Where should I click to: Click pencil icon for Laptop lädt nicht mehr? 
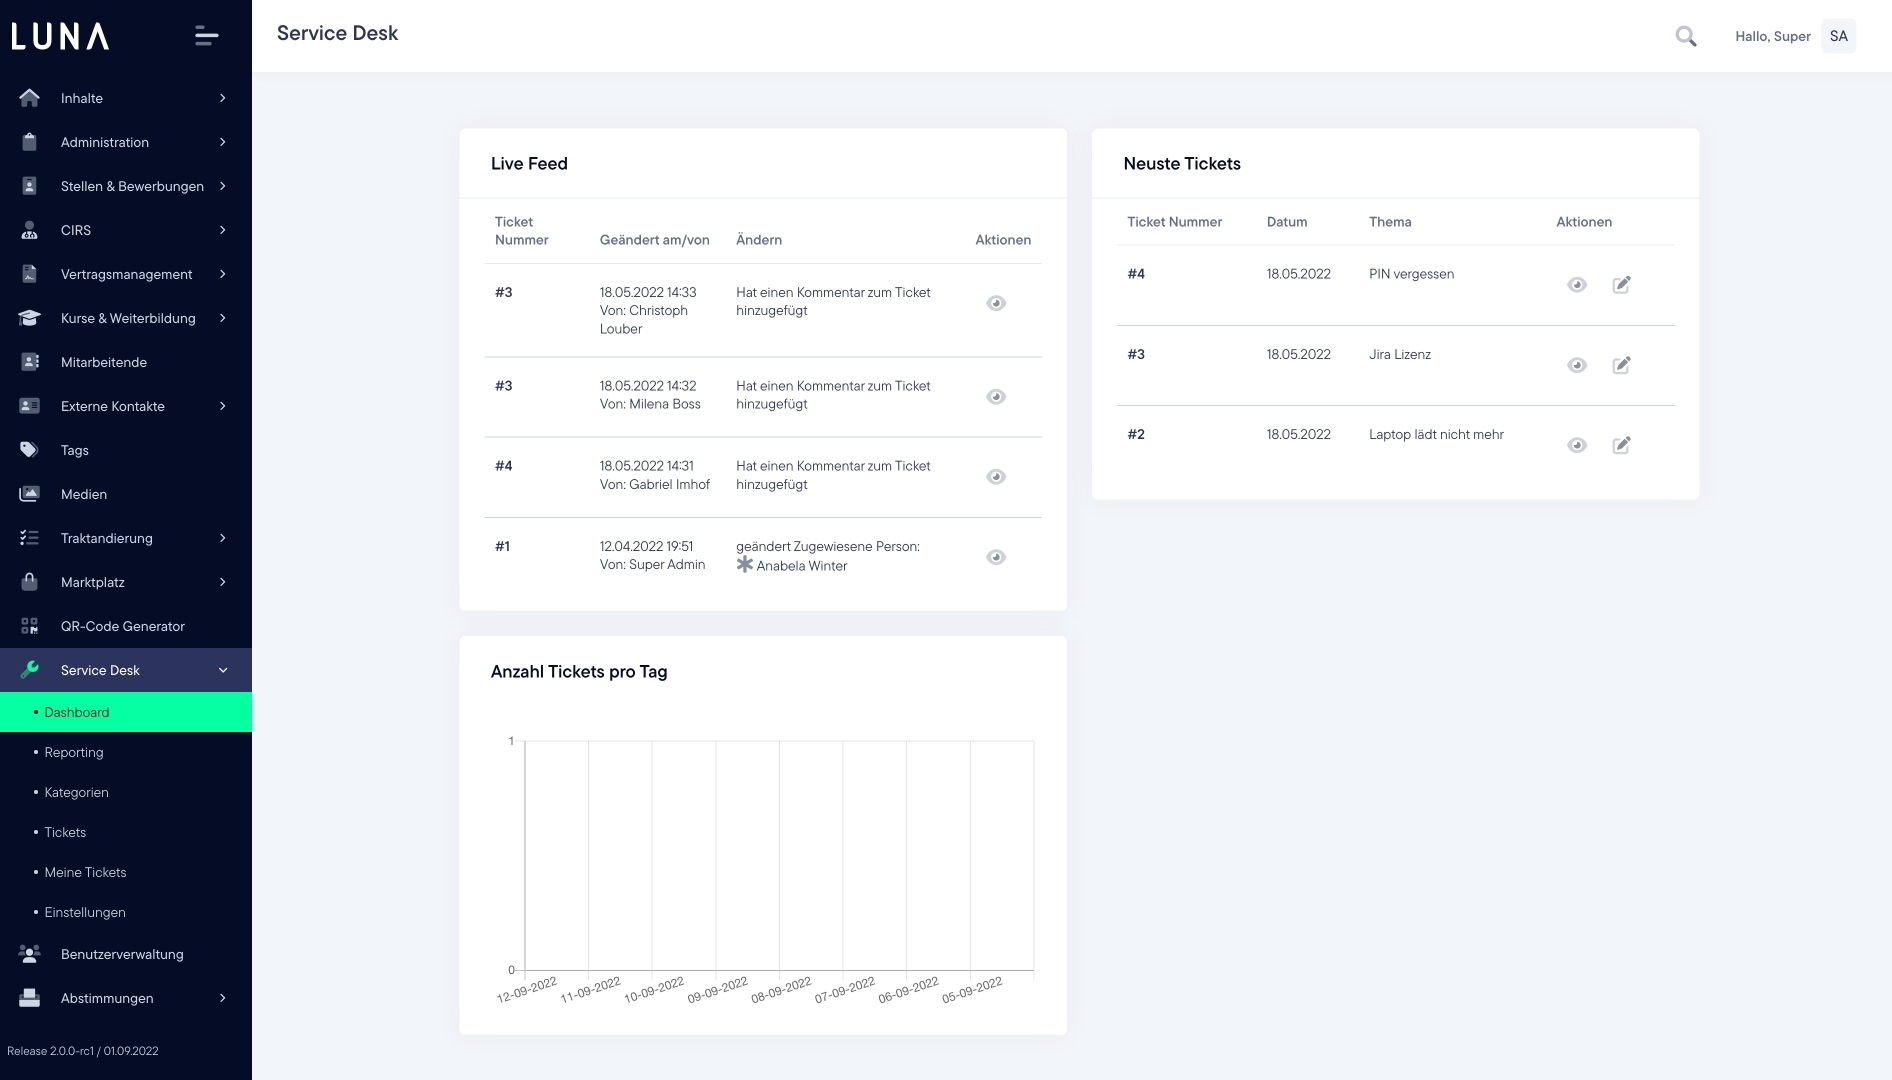(x=1621, y=445)
